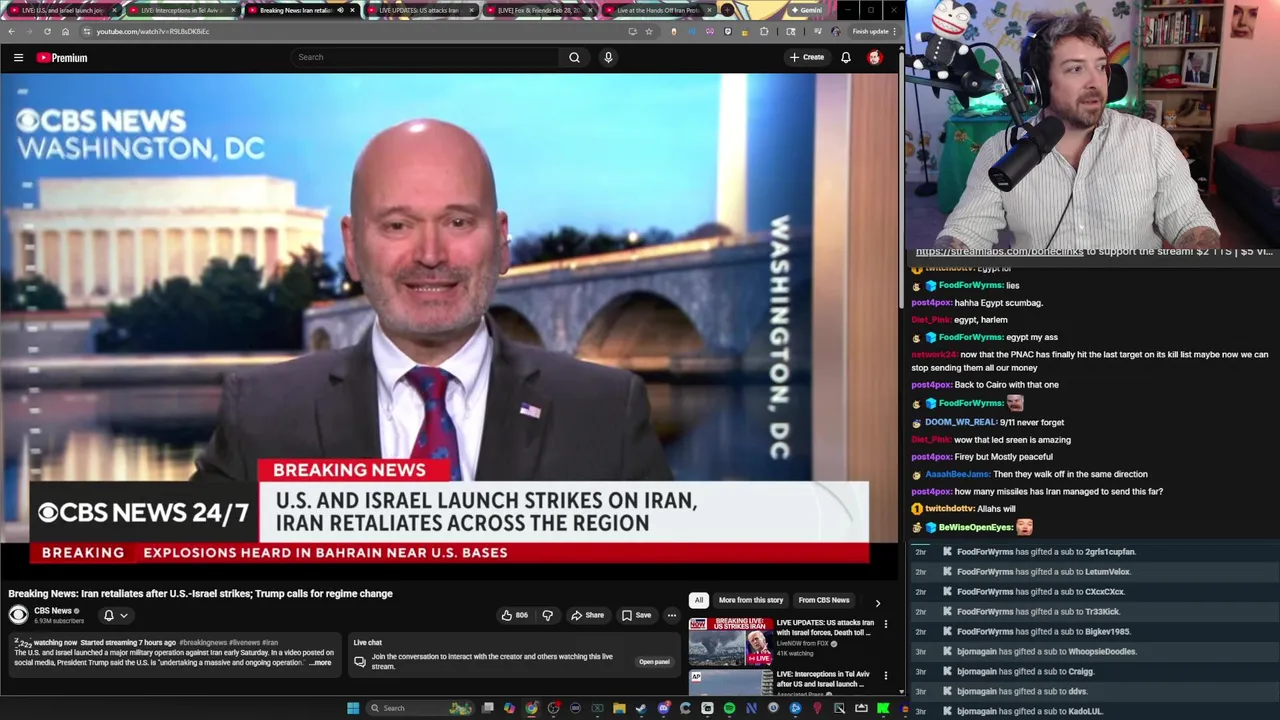
Task: Reload the YouTube page
Action: (47, 31)
